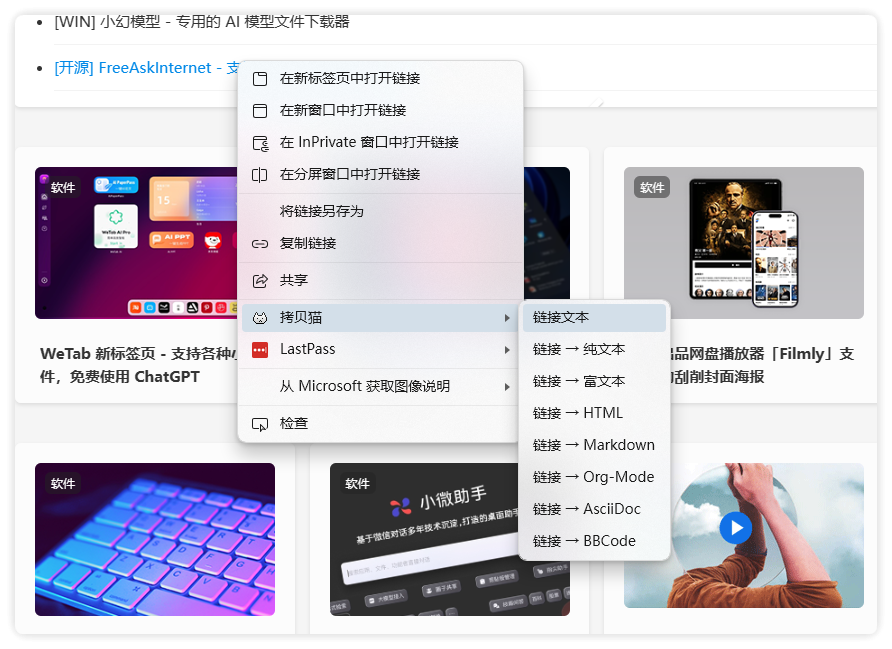Choose 链接文本 in submenu

(x=594, y=318)
